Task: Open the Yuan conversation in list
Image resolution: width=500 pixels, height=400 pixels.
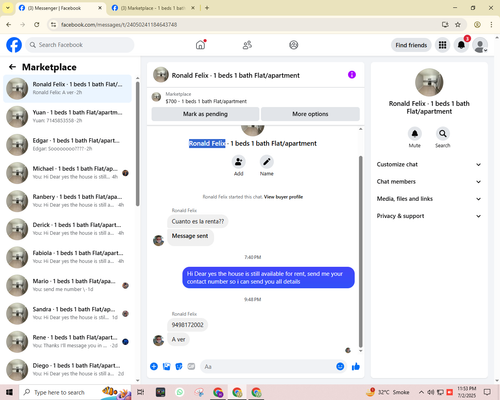Action: (68, 116)
